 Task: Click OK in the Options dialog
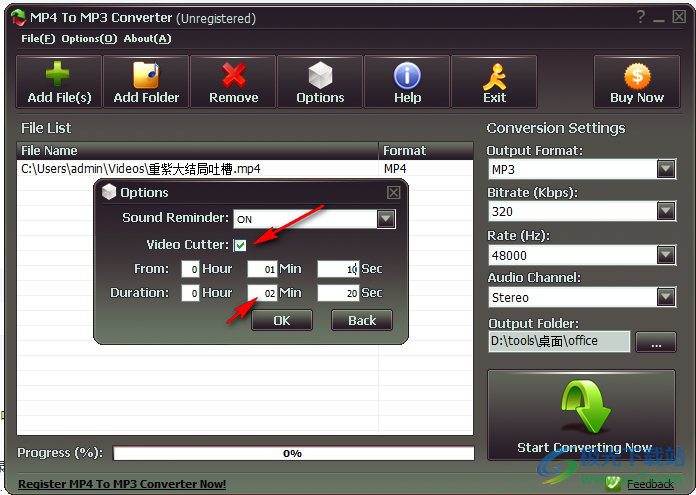(x=282, y=320)
